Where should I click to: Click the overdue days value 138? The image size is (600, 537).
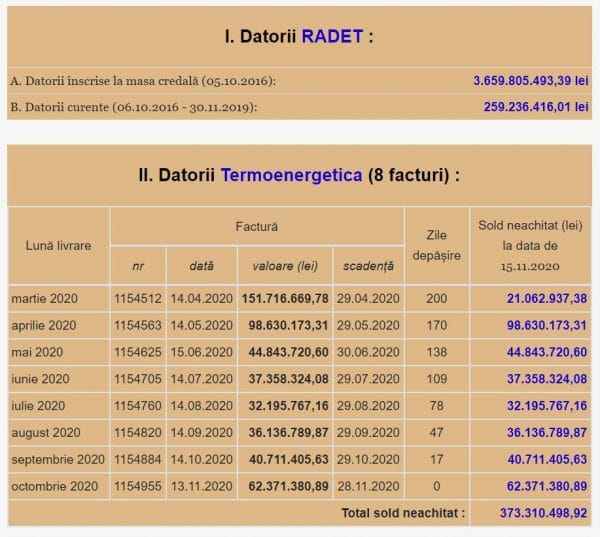437,352
